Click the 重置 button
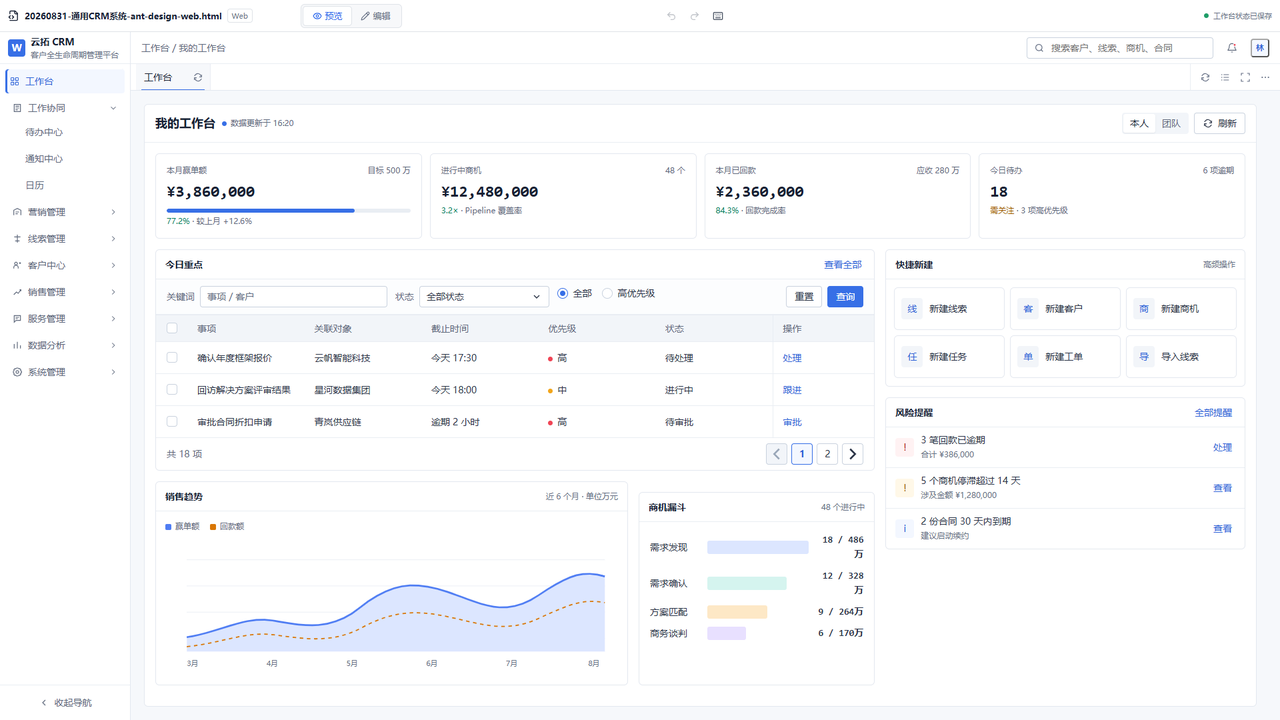This screenshot has width=1280, height=720. coord(804,296)
